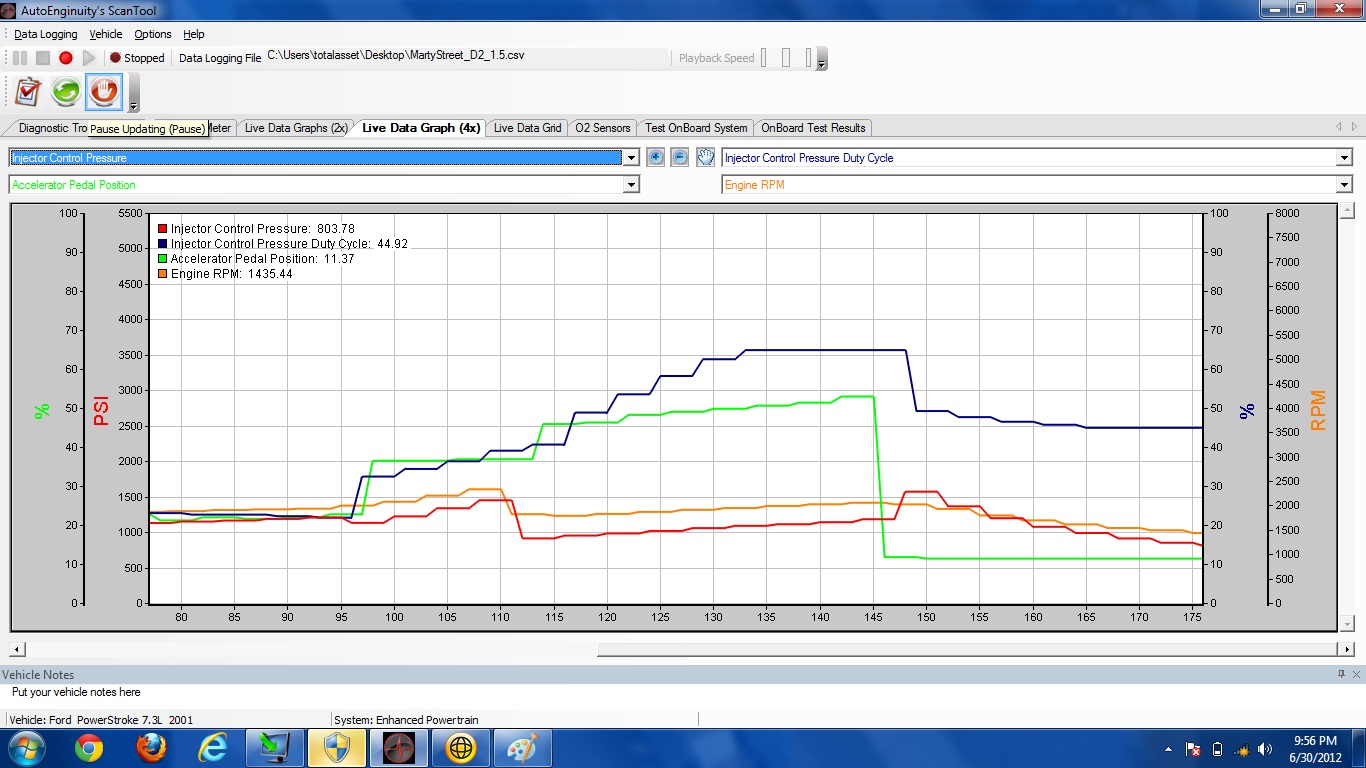Click the stop data logging button
The image size is (1366, 768).
[43, 58]
